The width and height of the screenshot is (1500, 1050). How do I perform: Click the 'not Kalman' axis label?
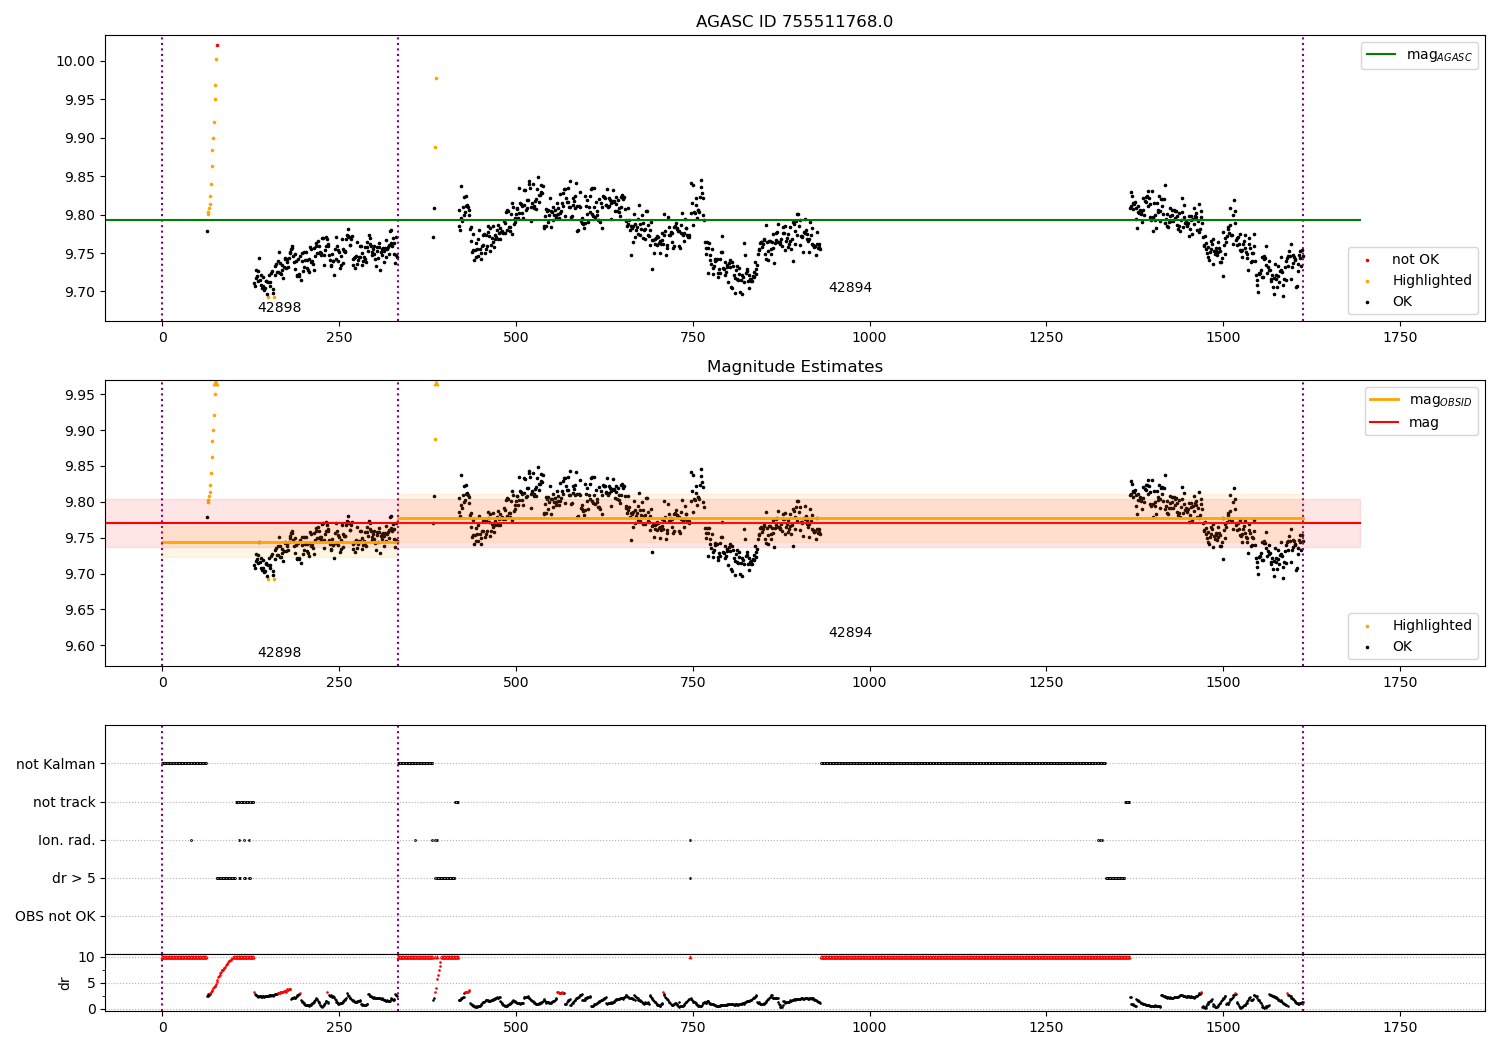pyautogui.click(x=56, y=764)
